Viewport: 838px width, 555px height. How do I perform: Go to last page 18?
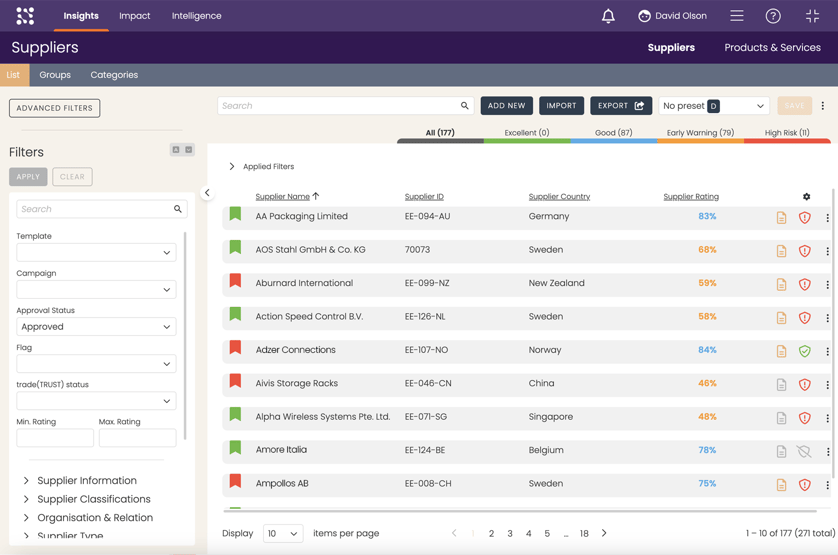(x=584, y=534)
